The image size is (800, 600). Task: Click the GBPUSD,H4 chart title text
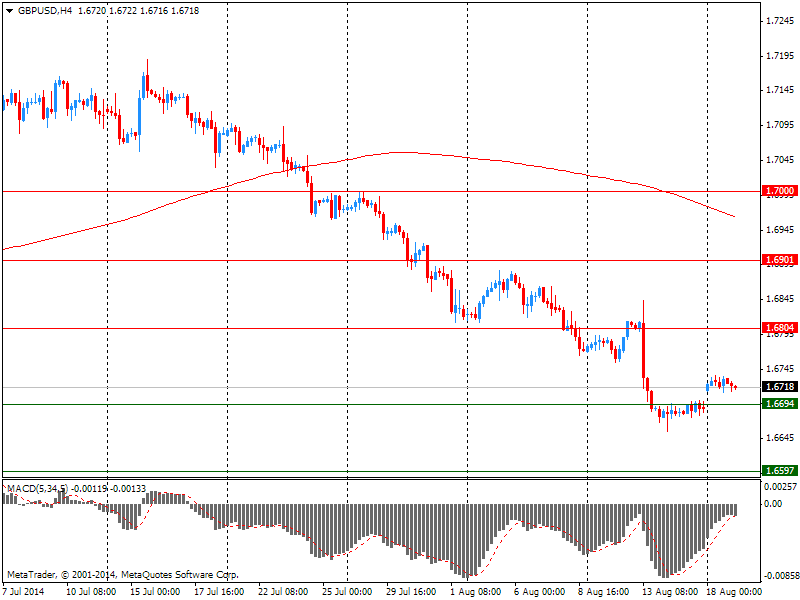coord(45,11)
